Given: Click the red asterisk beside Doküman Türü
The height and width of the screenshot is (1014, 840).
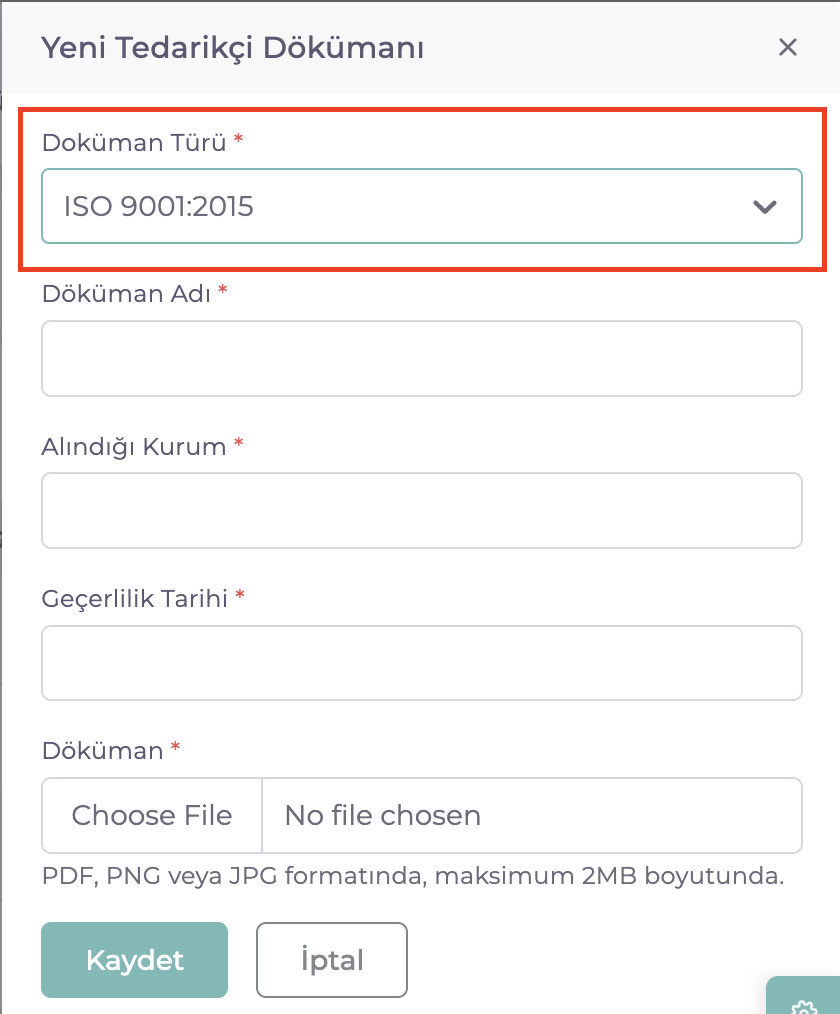Looking at the screenshot, I should 238,140.
